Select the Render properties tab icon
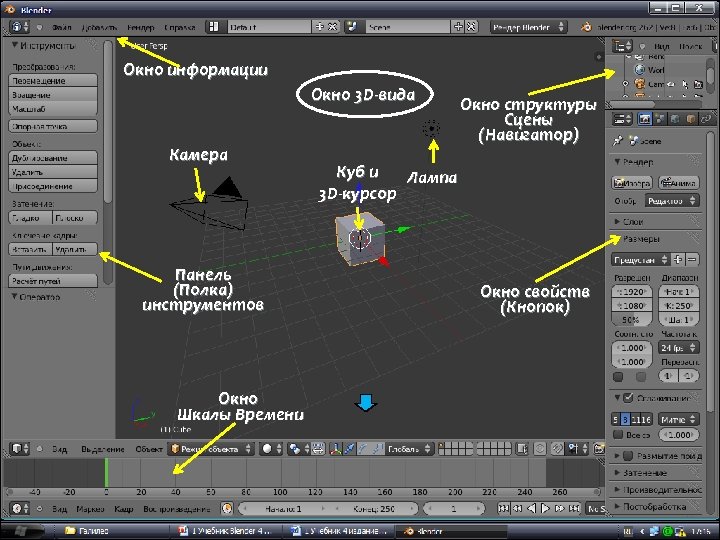Viewport: 720px width, 540px height. 645,119
